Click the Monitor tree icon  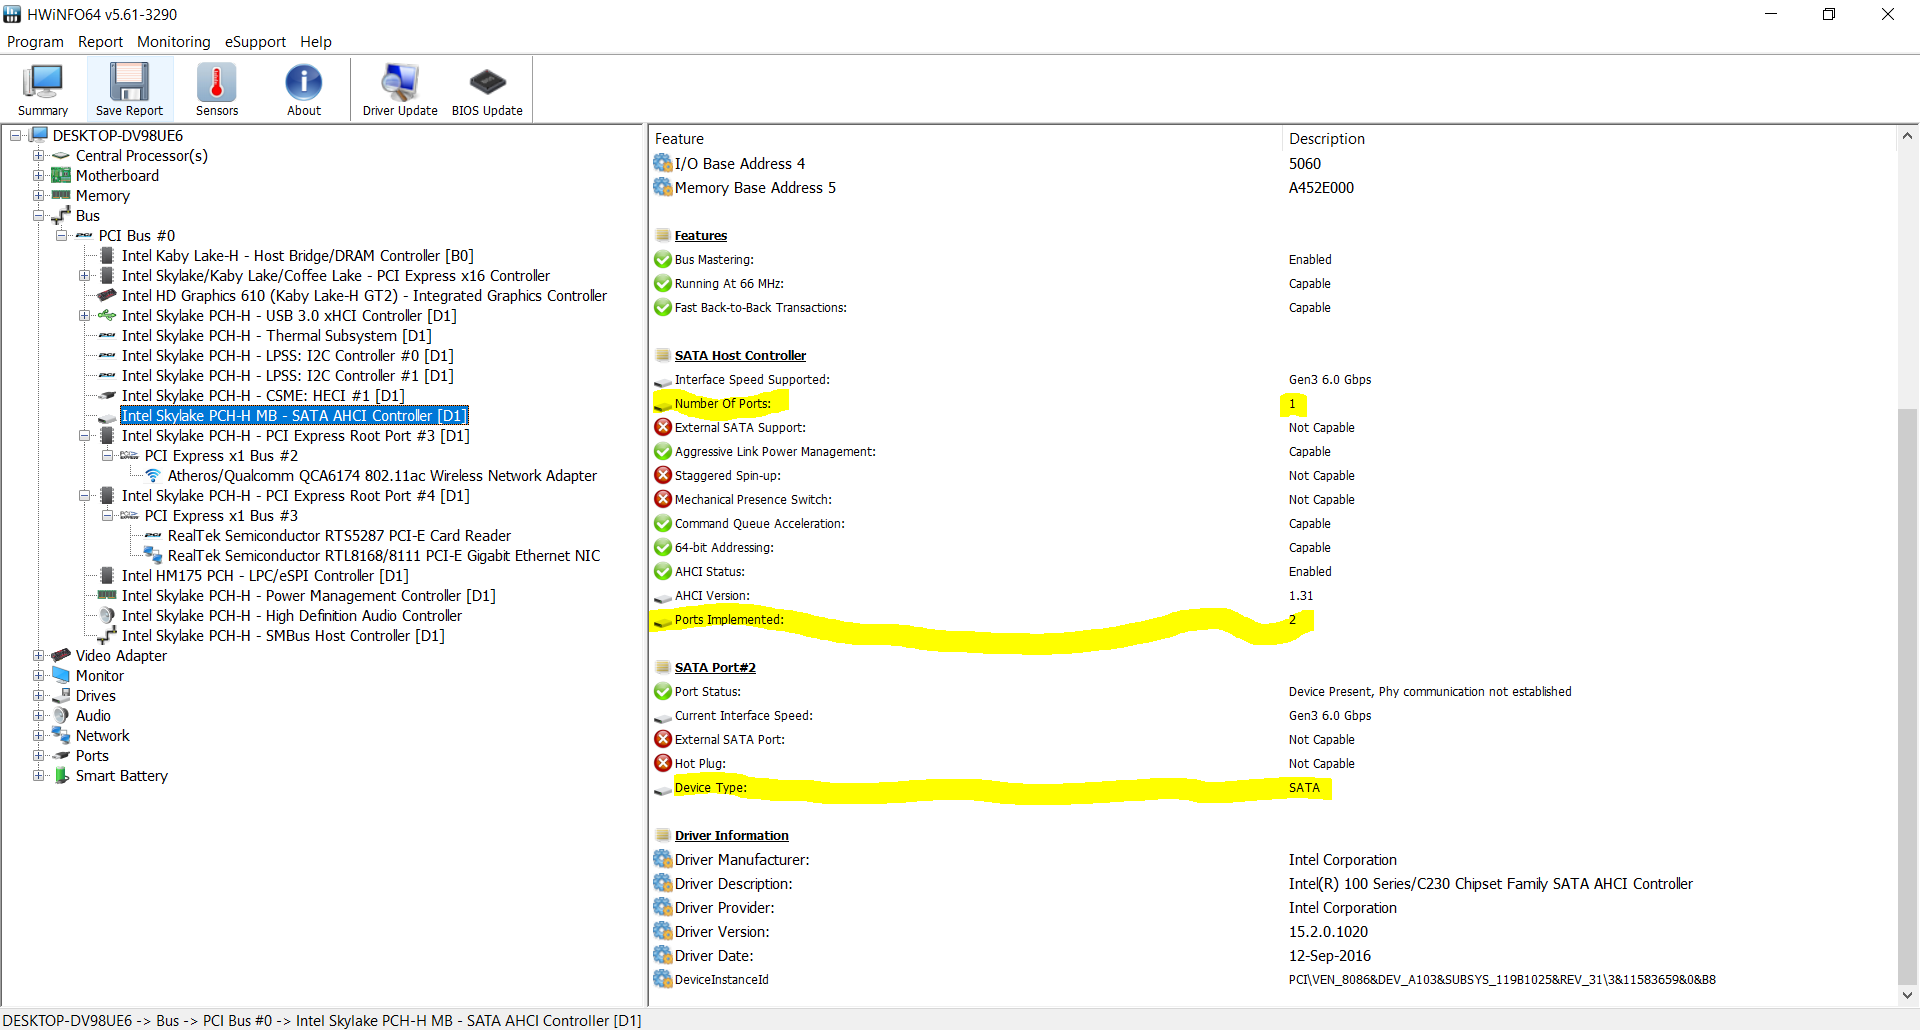[61, 675]
